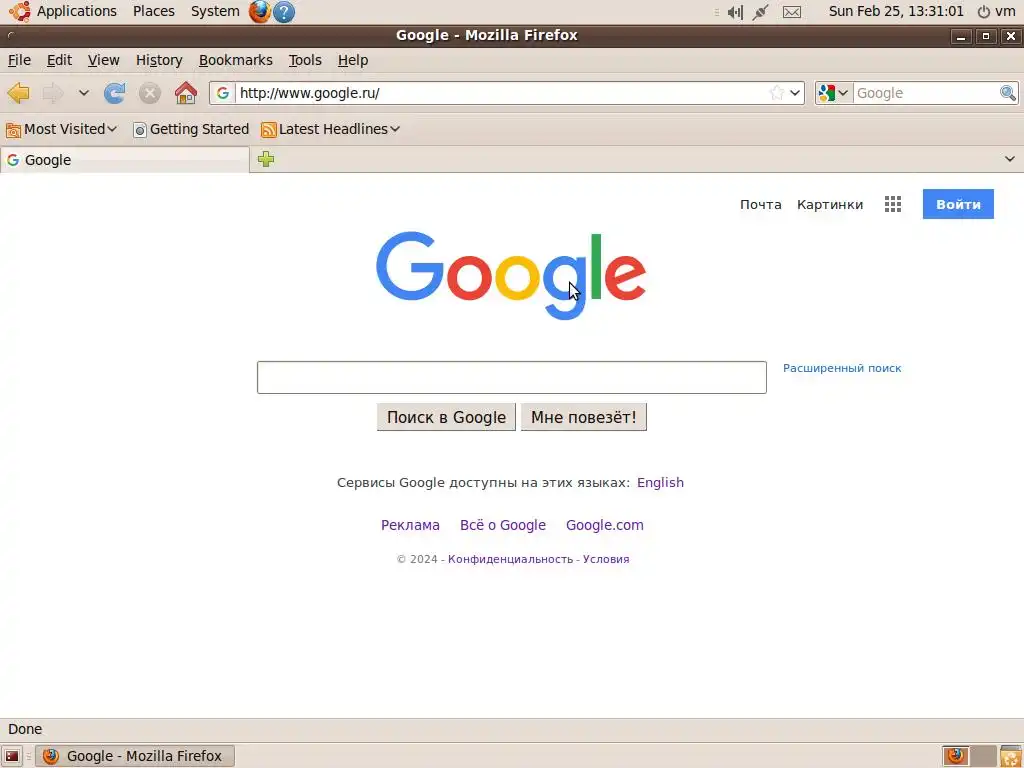Open the Google apps grid icon
The image size is (1024, 768).
(x=893, y=204)
